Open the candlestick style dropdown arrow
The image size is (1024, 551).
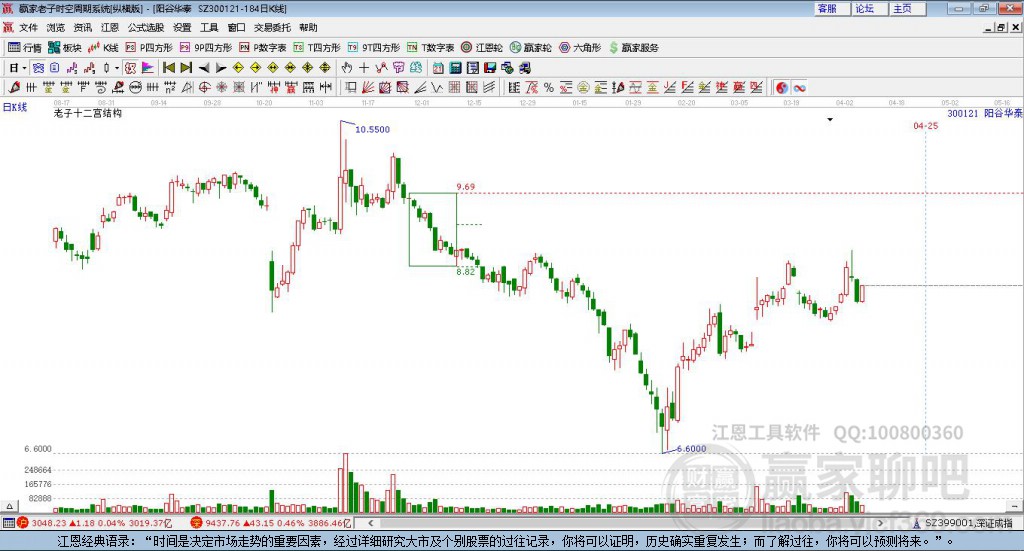point(117,68)
